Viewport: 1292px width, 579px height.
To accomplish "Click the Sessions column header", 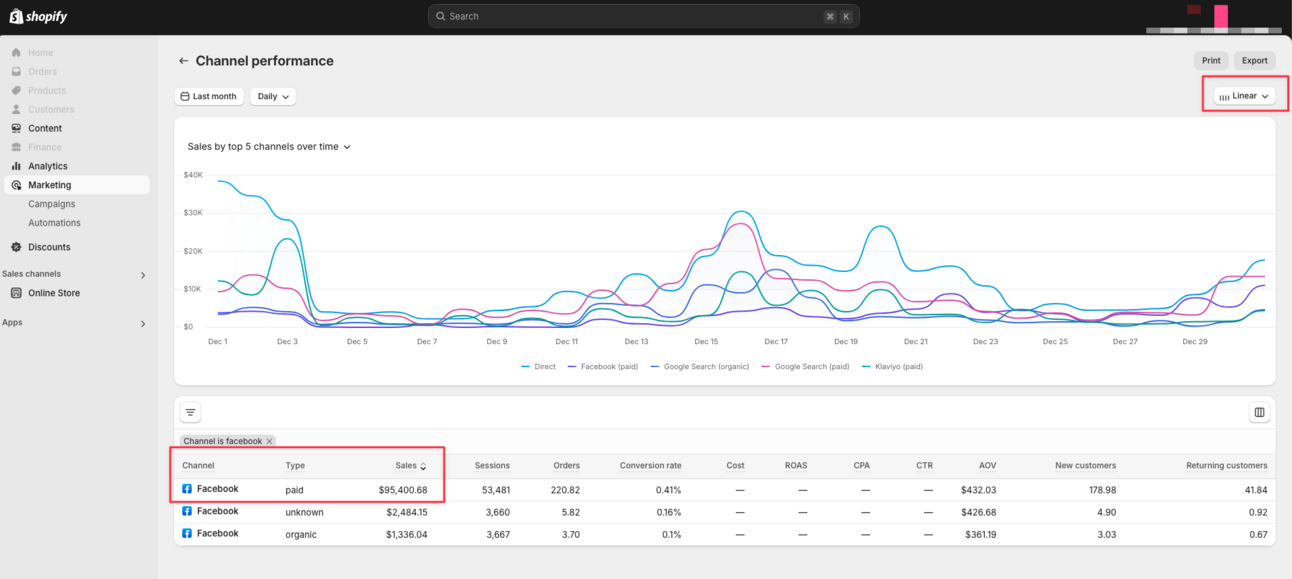I will (492, 465).
